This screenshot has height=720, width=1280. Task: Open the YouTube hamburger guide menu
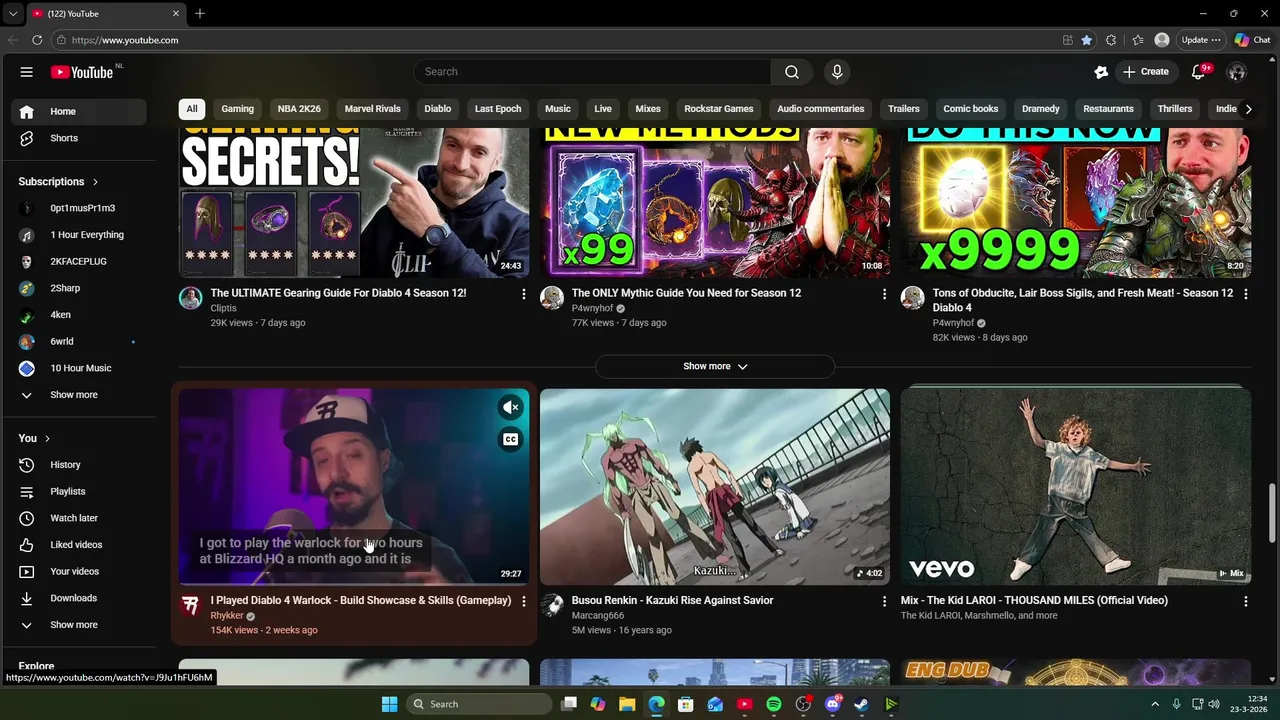coord(27,72)
